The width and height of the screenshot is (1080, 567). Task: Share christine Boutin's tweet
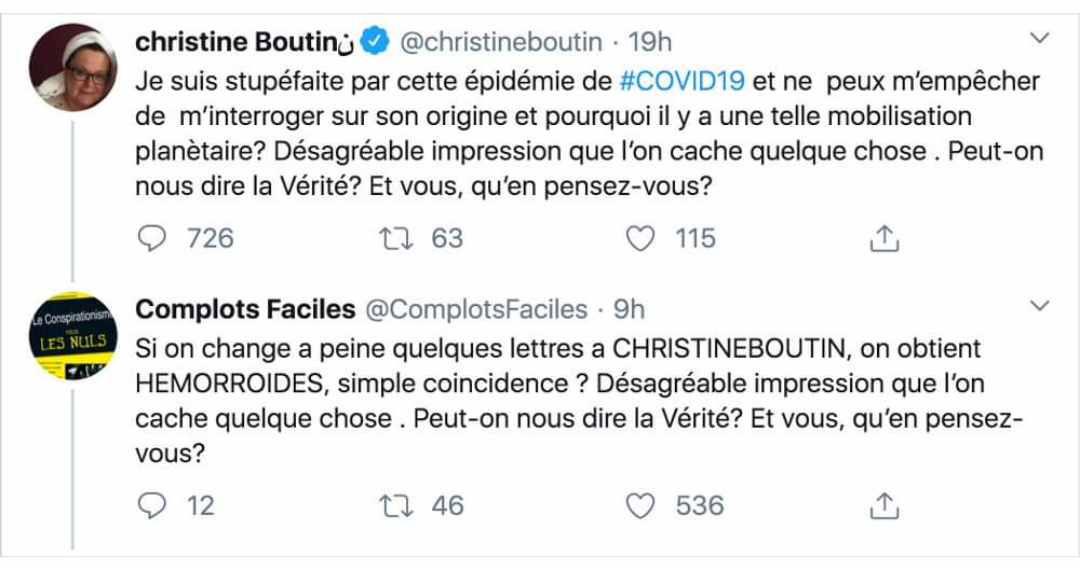click(885, 240)
